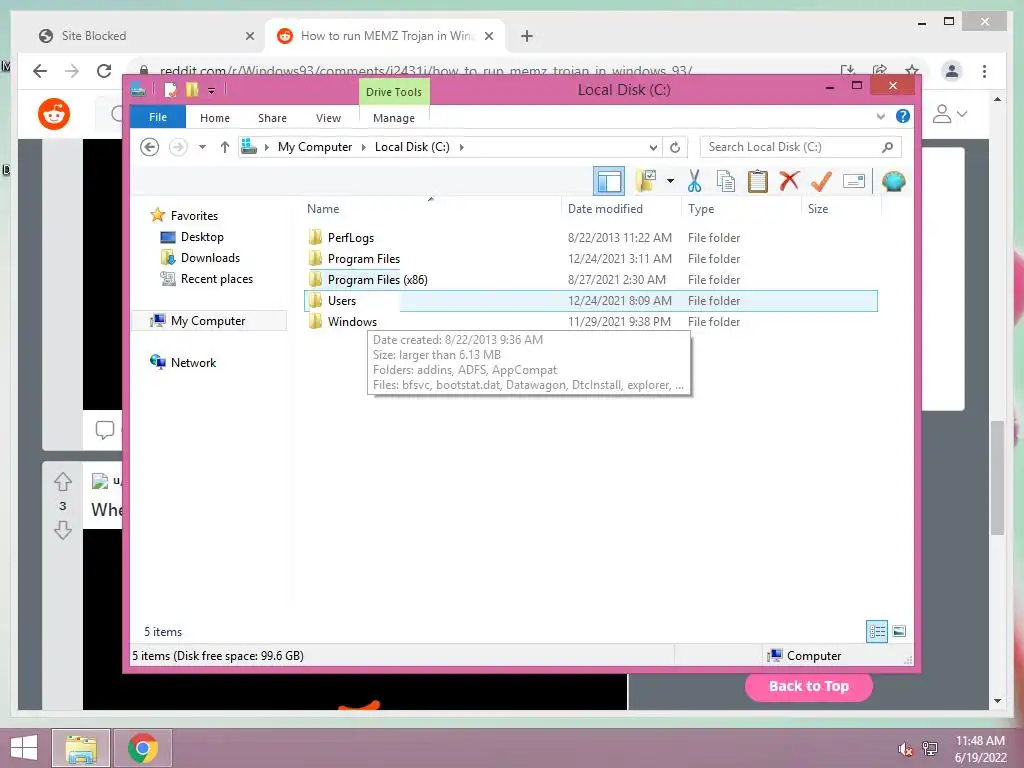Click the Reddit logo home icon
Image resolution: width=1024 pixels, height=768 pixels.
54,114
